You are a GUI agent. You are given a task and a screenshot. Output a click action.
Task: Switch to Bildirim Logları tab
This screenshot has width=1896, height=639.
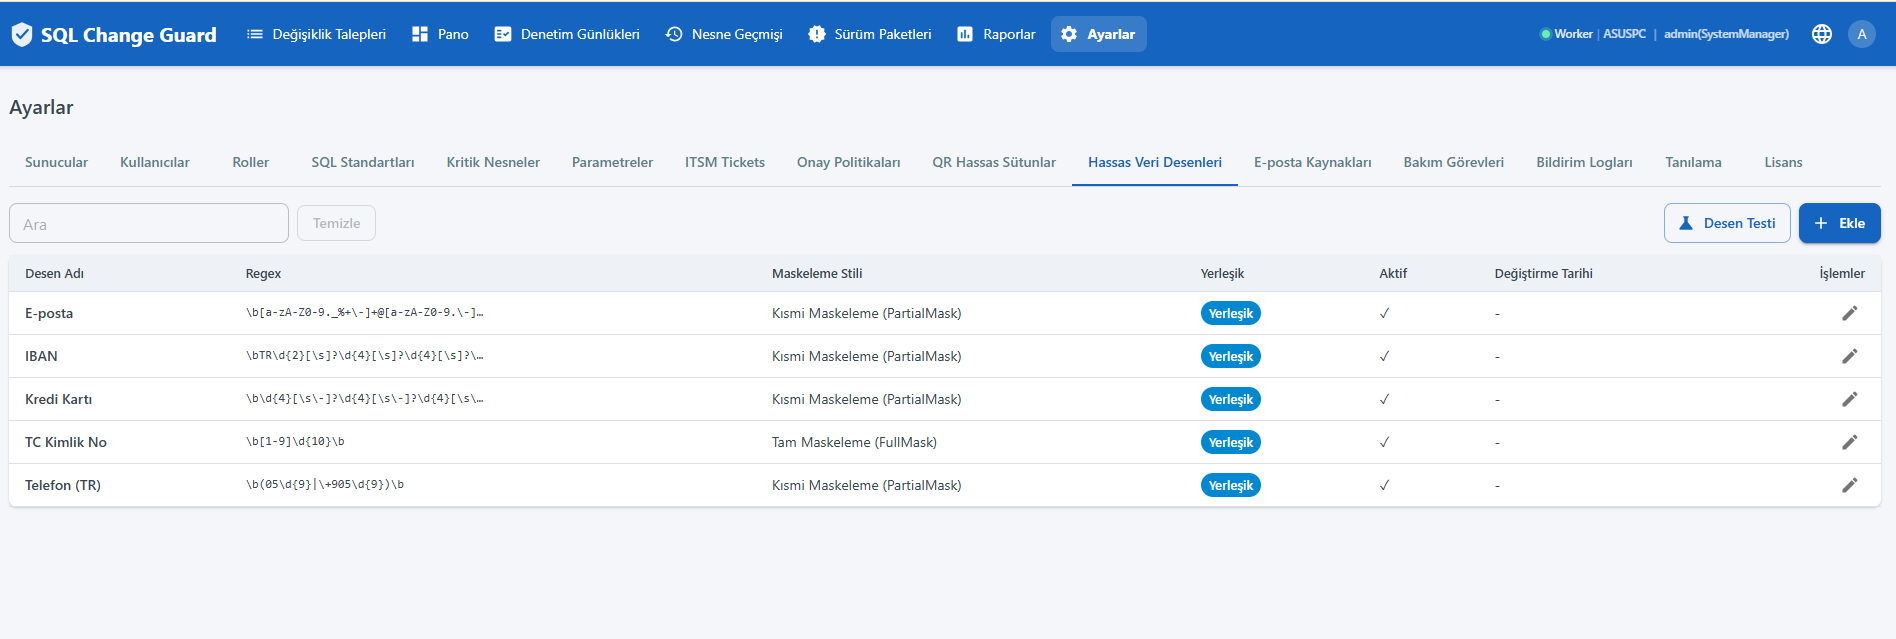[x=1584, y=162]
